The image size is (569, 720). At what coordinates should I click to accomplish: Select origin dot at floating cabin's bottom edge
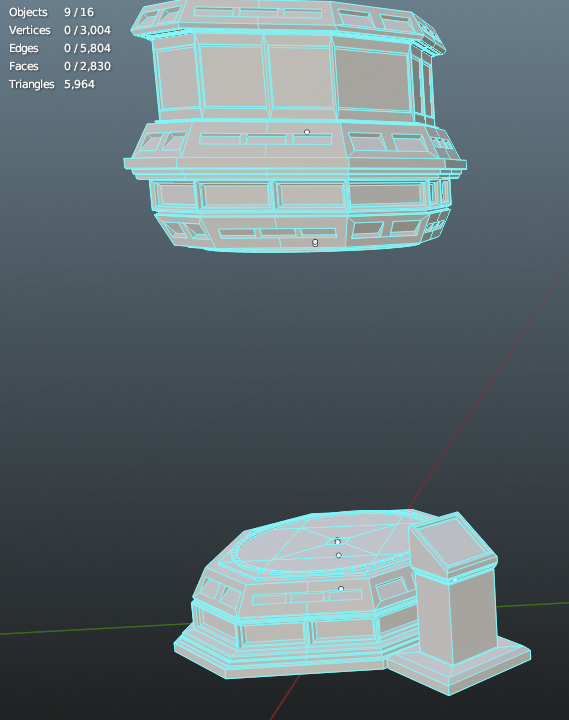pos(315,242)
